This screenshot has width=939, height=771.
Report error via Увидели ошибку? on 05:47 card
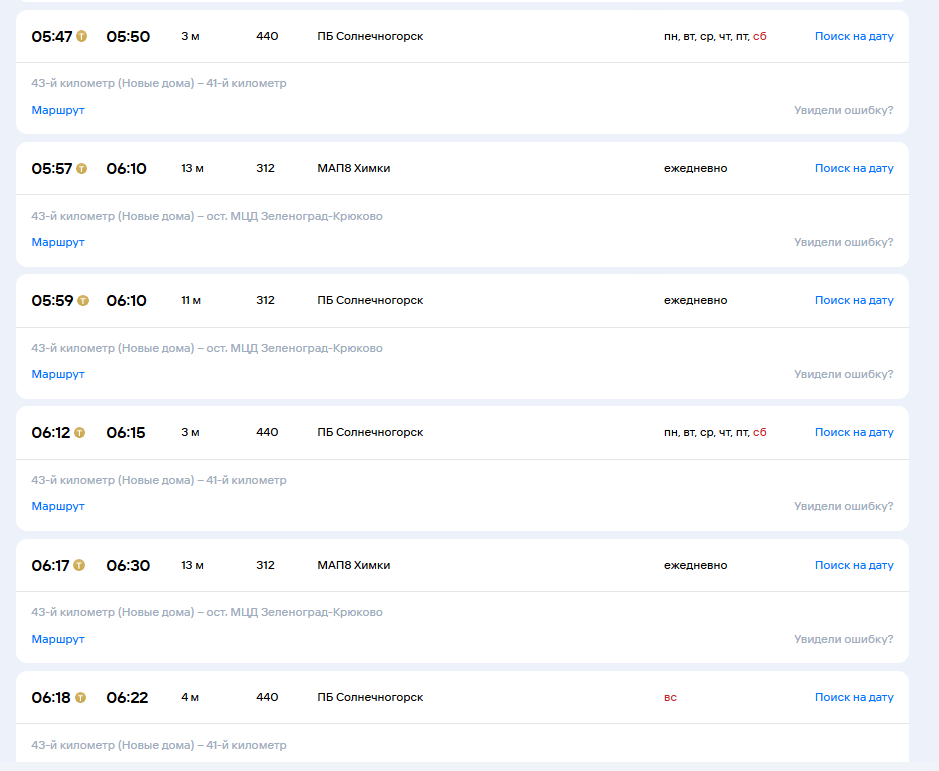click(843, 110)
